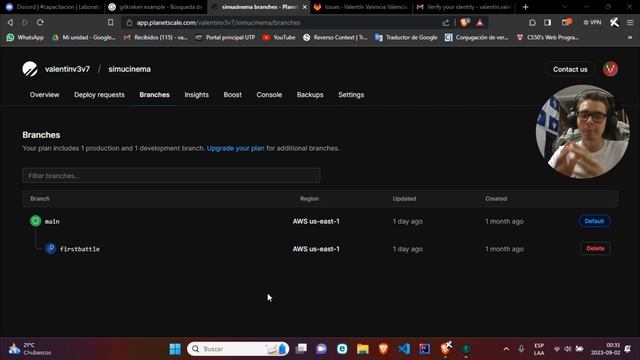Image resolution: width=640 pixels, height=360 pixels.
Task: Open the Windows Start menu
Action: tap(175, 349)
